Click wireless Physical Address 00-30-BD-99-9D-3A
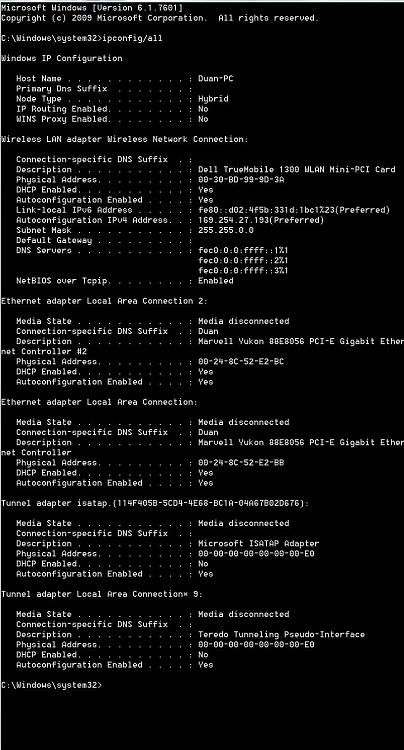This screenshot has width=404, height=750. coord(241,180)
